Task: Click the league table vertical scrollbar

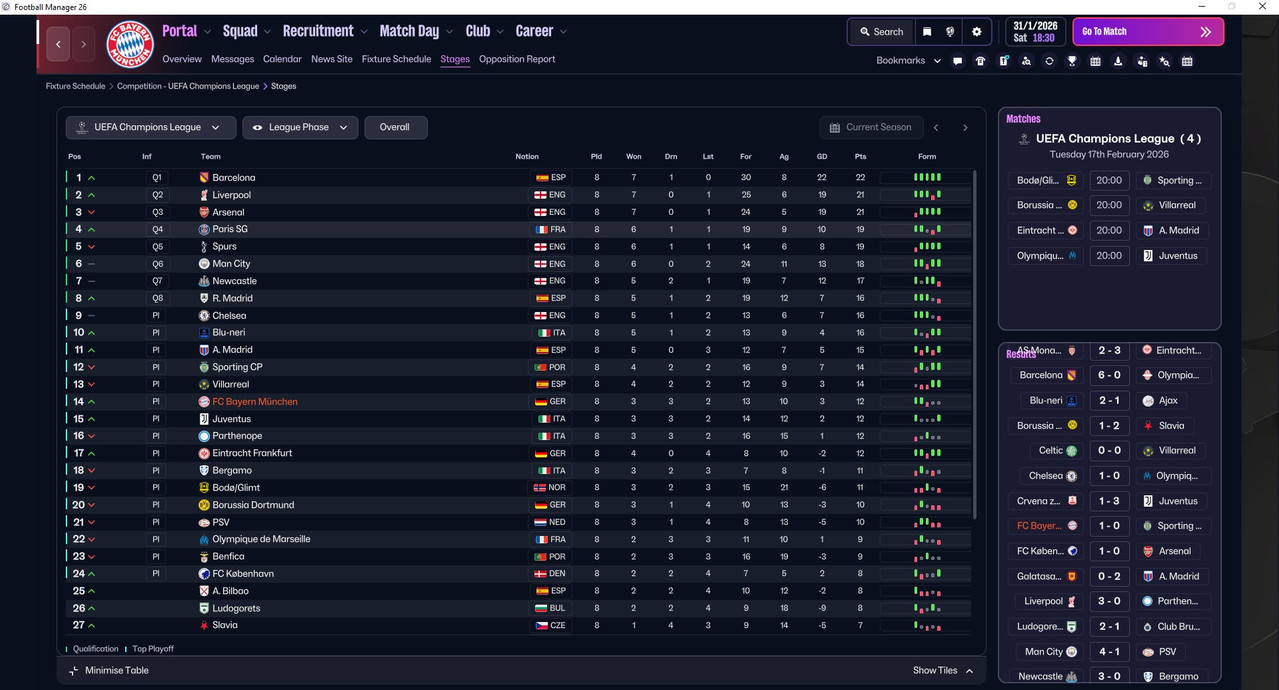Action: pyautogui.click(x=974, y=343)
